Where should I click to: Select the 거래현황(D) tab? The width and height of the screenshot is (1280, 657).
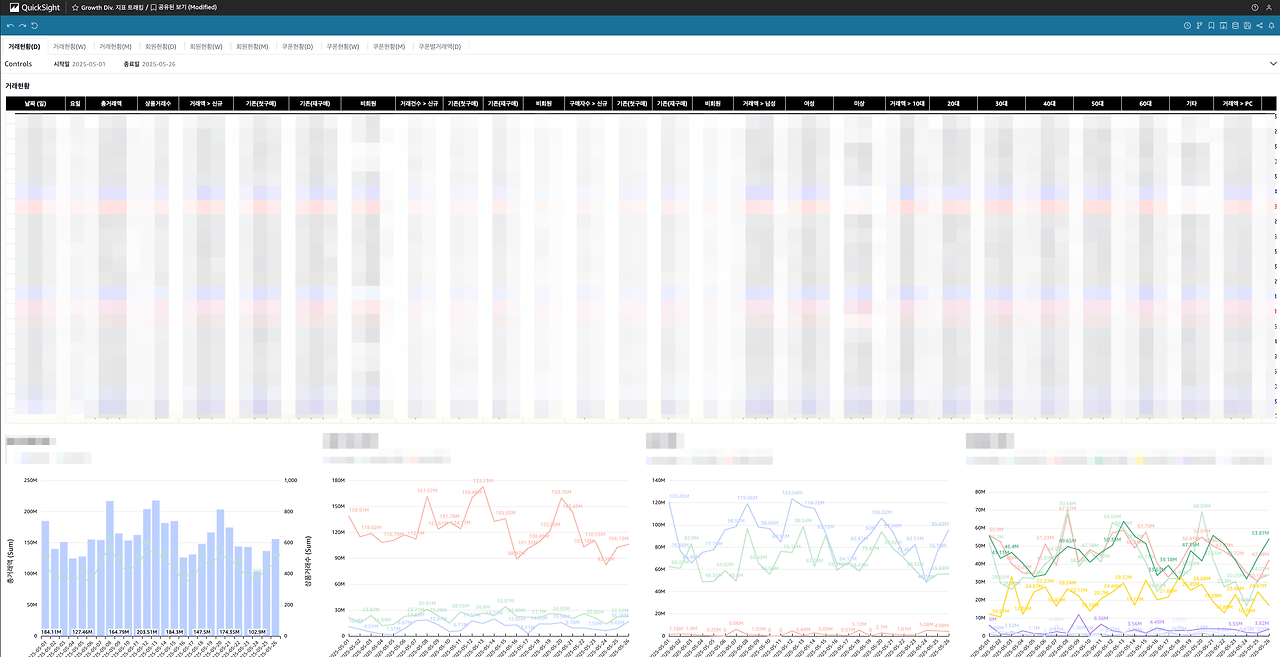(24, 46)
